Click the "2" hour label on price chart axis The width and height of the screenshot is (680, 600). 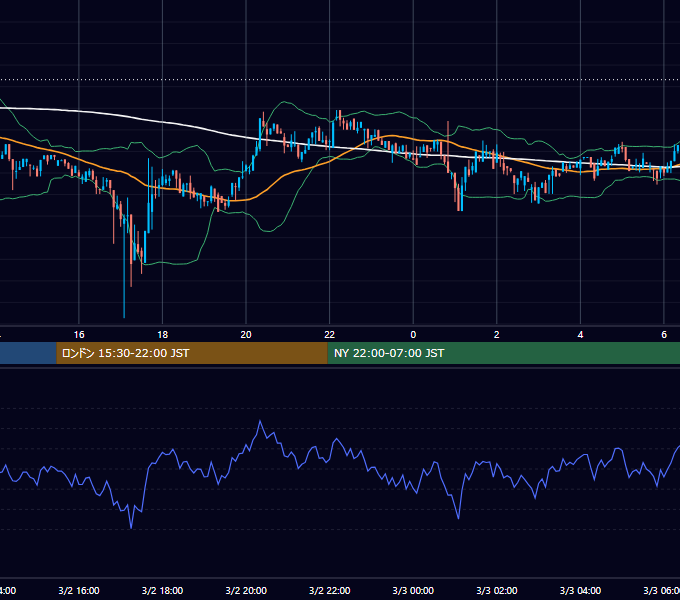tap(497, 335)
